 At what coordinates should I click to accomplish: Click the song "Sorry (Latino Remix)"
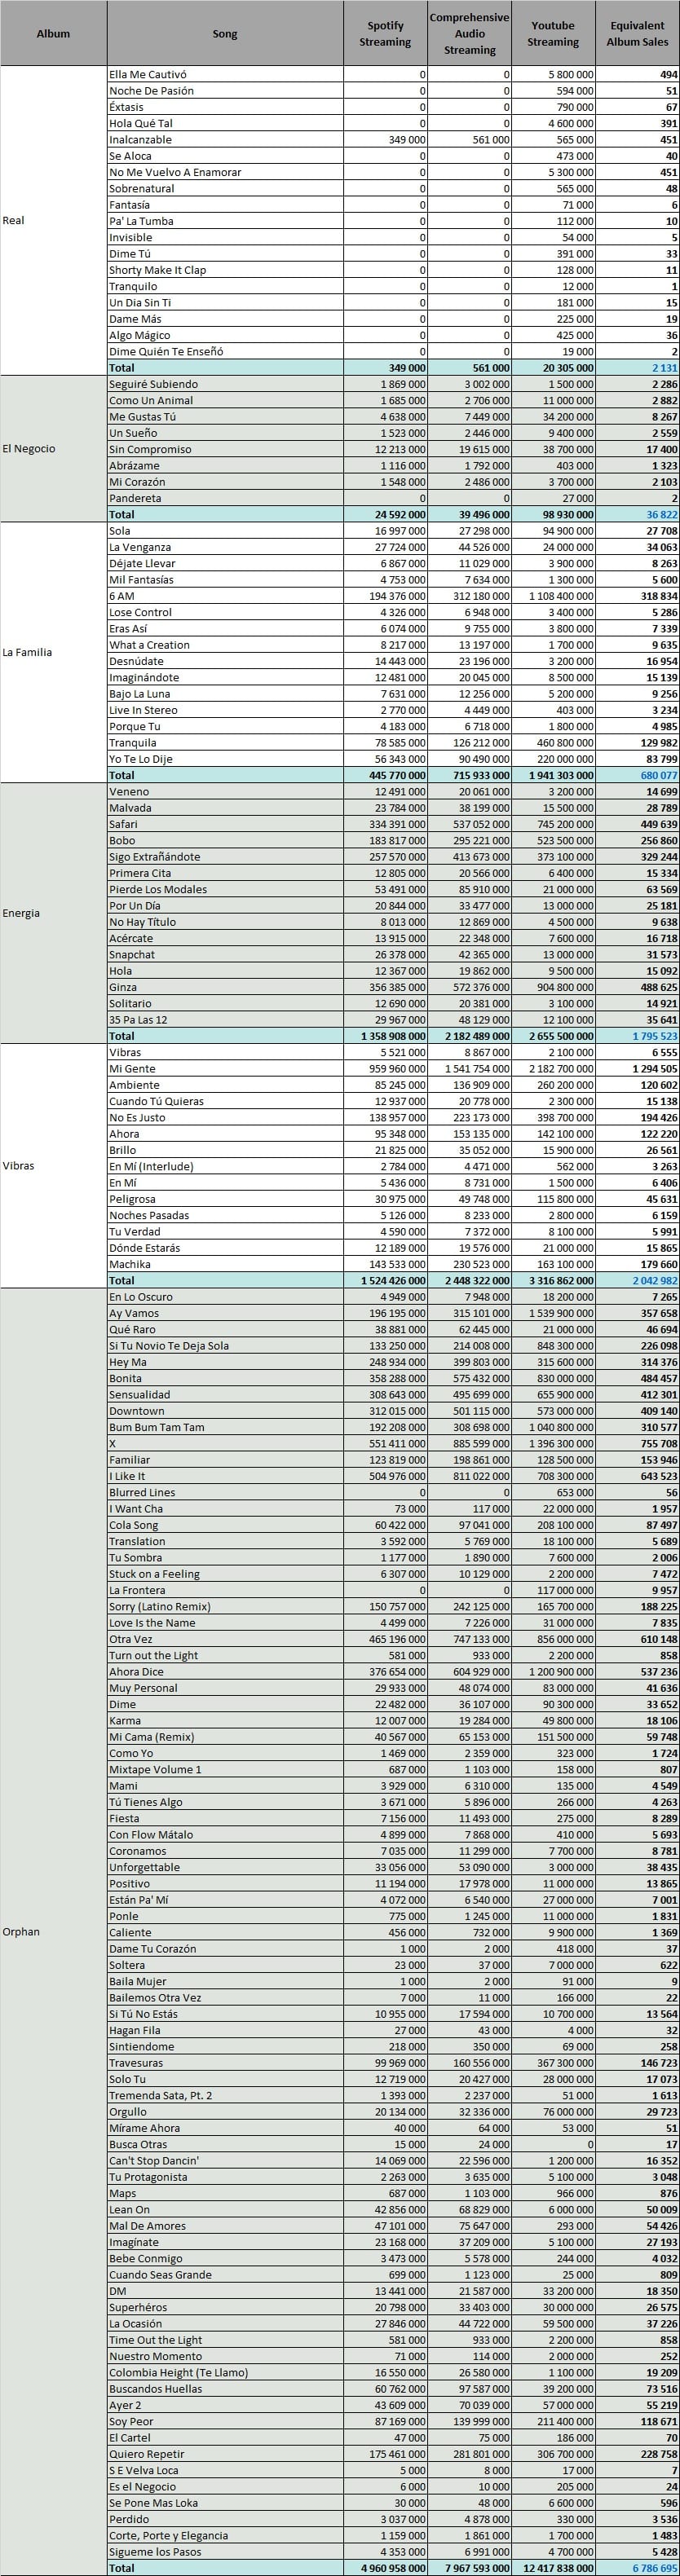coord(158,1606)
